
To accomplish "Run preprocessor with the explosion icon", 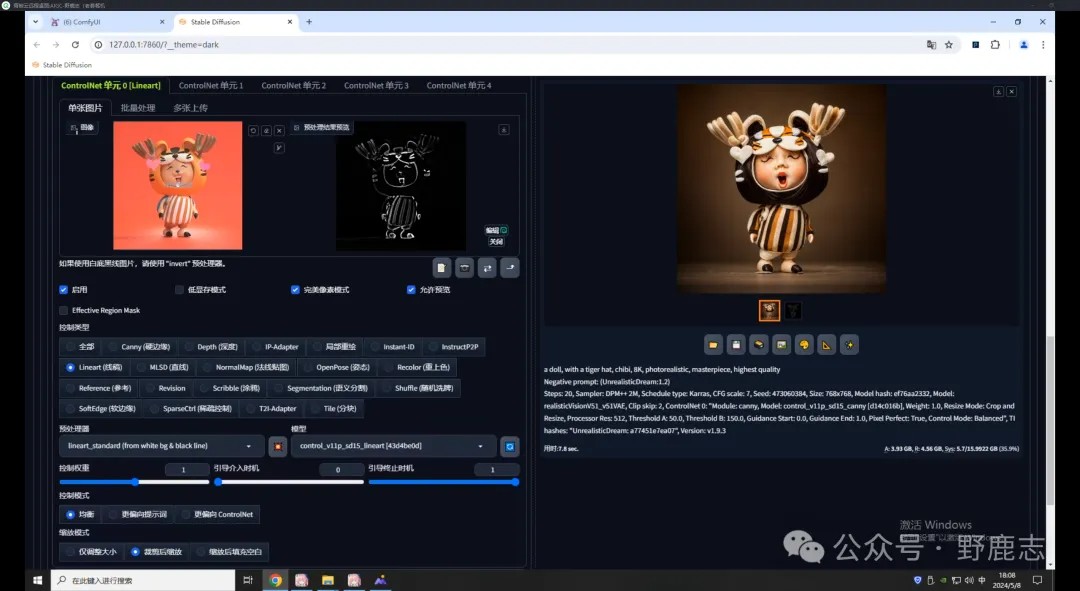I will coord(278,446).
